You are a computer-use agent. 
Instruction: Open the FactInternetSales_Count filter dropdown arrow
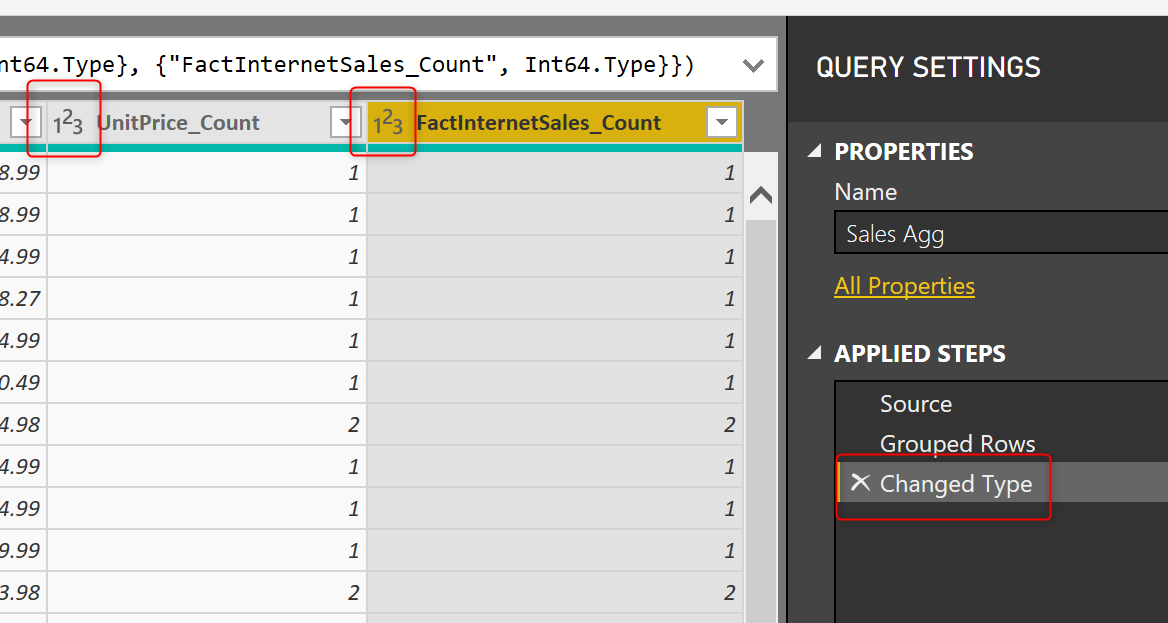722,122
